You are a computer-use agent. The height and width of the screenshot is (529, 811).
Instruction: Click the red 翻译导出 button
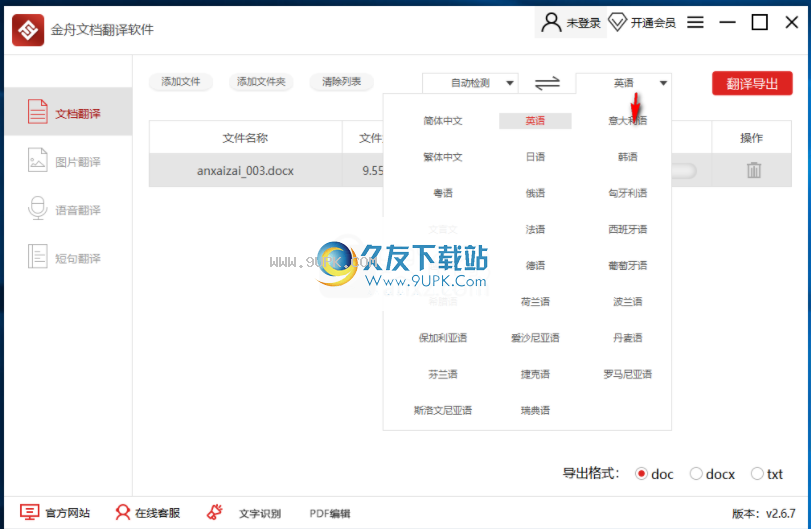coord(752,83)
